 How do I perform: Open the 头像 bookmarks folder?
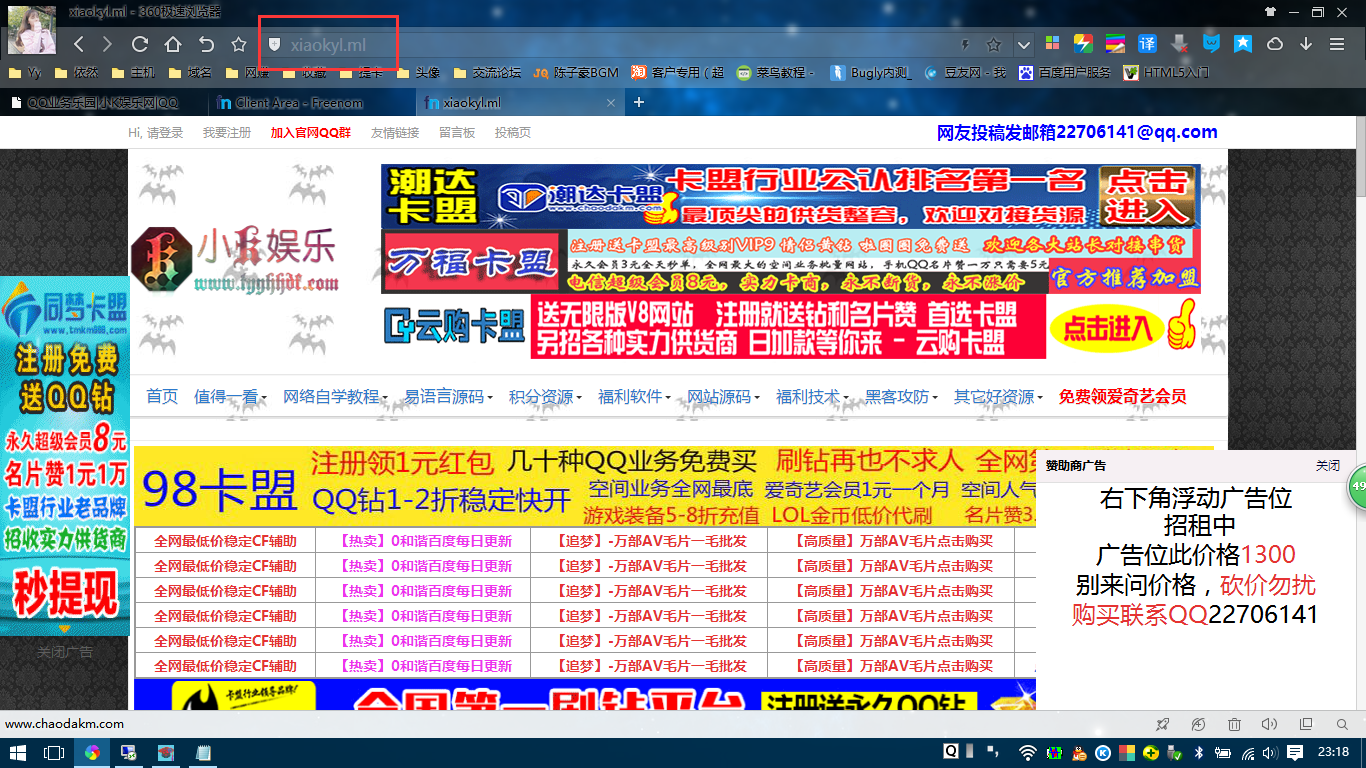(418, 73)
